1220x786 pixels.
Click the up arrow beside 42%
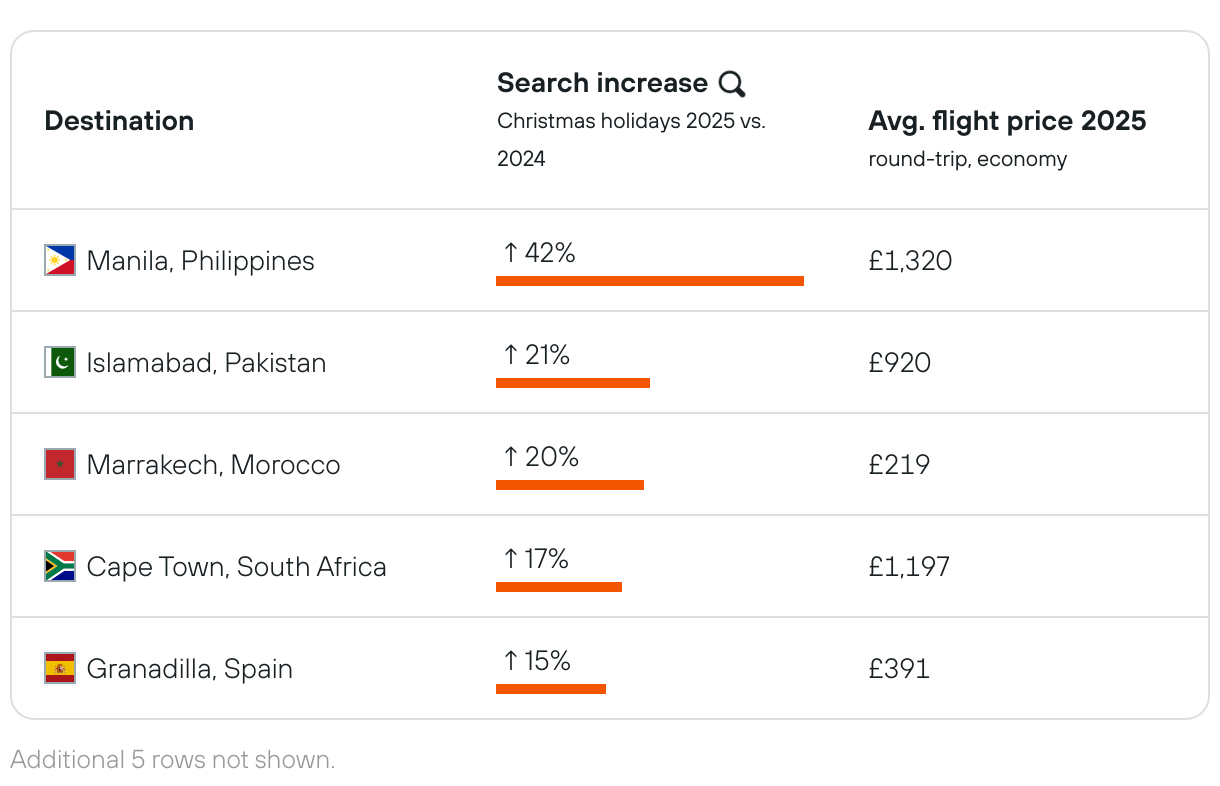click(510, 253)
